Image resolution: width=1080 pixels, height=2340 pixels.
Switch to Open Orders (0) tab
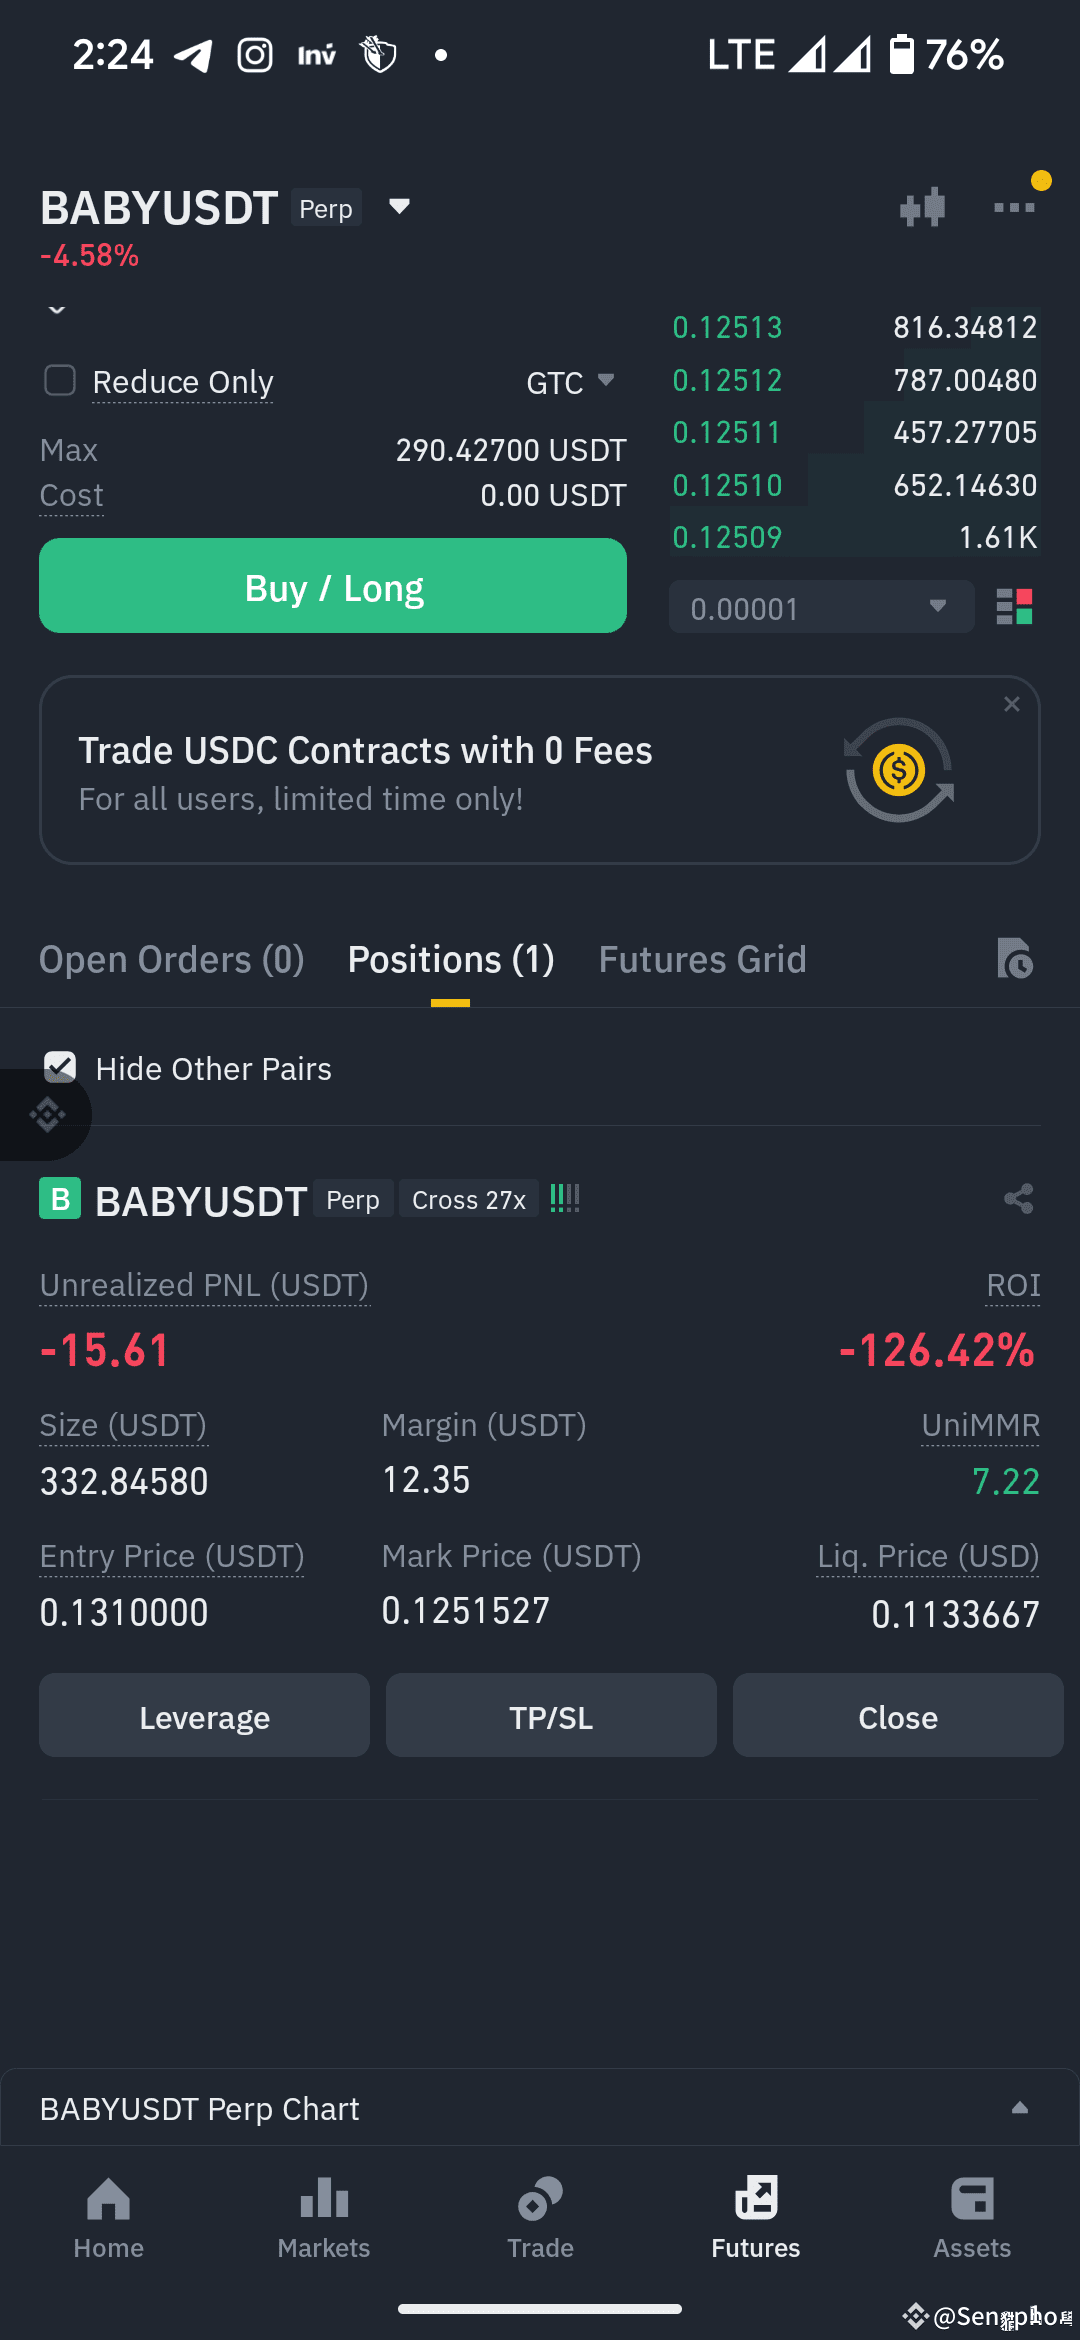click(x=171, y=959)
